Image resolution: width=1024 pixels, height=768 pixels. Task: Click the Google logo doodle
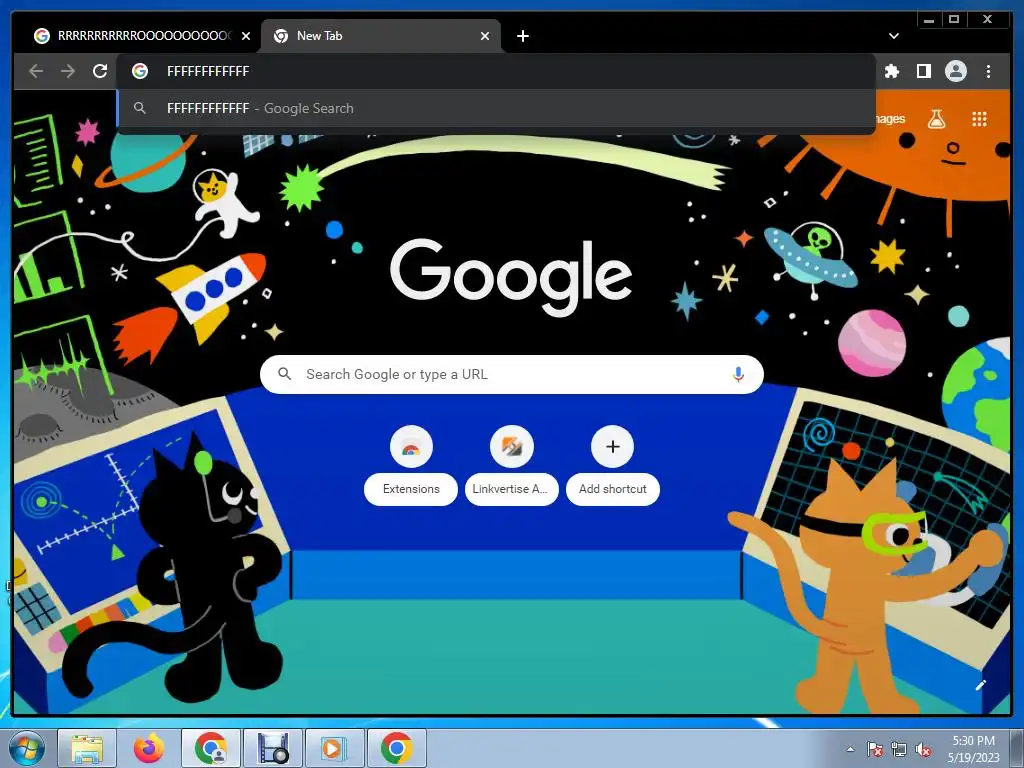[511, 277]
